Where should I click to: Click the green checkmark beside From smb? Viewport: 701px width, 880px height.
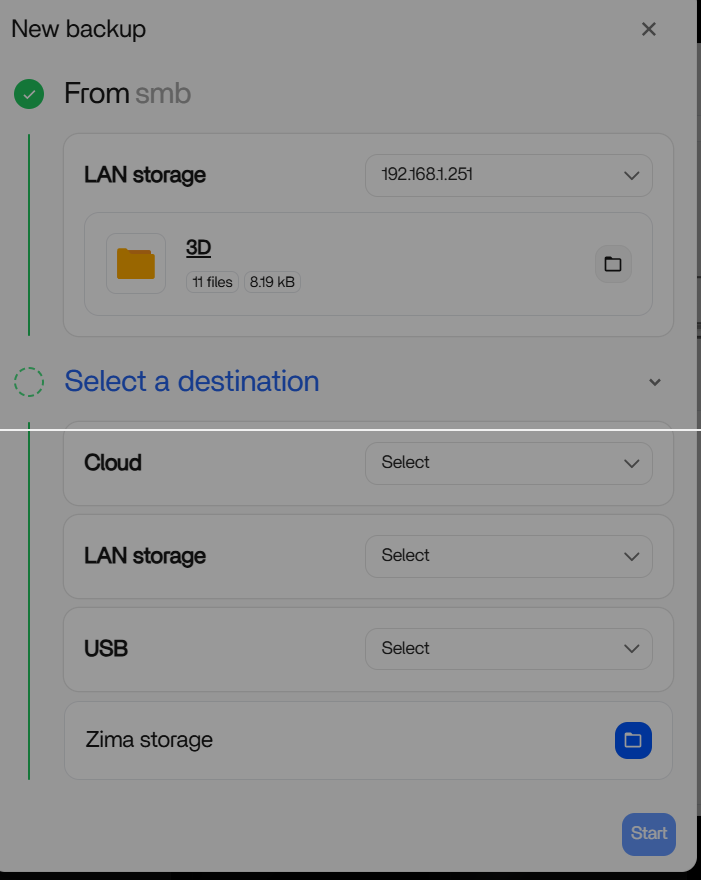pyautogui.click(x=29, y=95)
